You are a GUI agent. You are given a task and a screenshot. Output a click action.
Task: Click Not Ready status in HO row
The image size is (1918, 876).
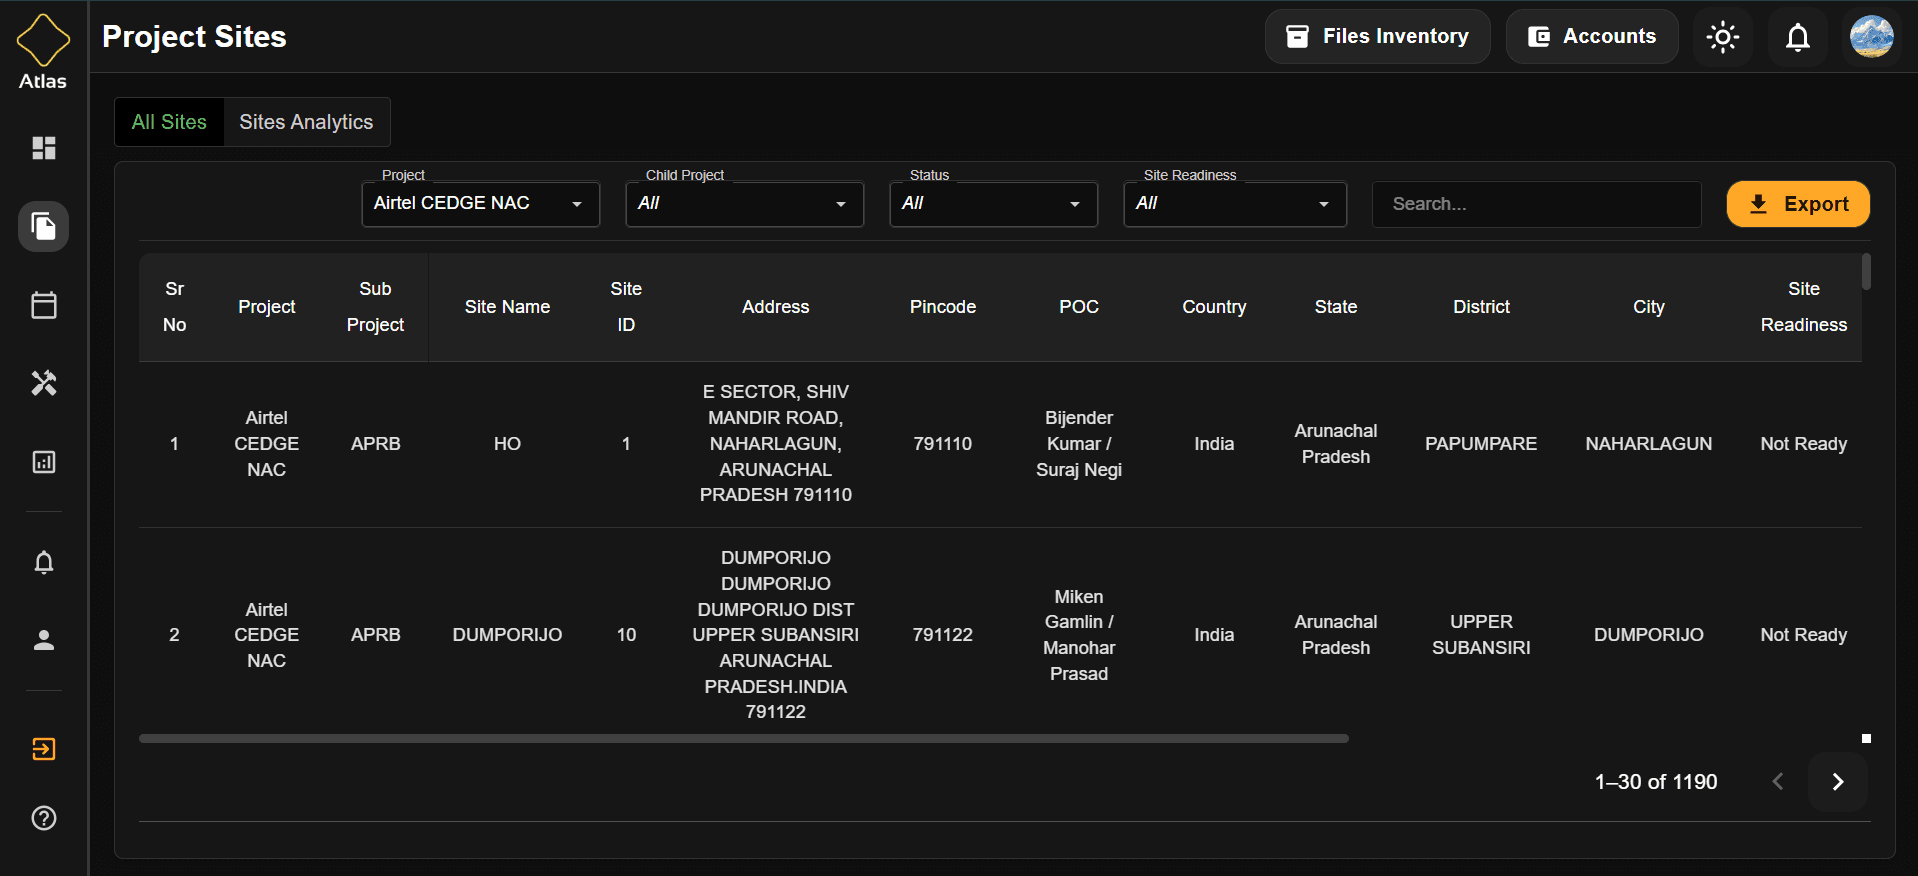coord(1803,444)
